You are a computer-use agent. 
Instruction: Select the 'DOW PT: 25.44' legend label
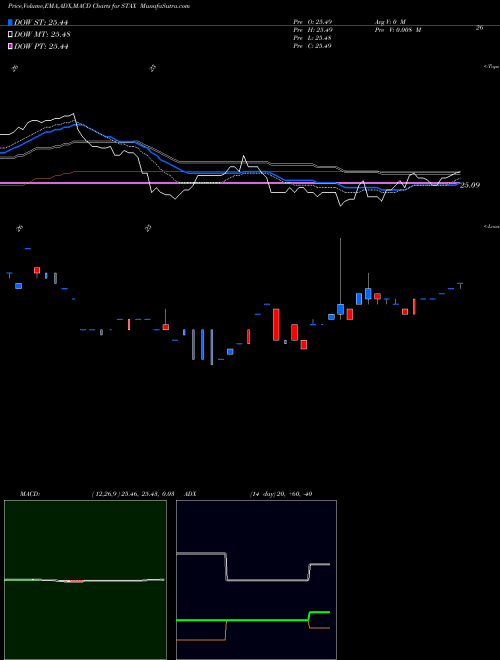pyautogui.click(x=41, y=46)
